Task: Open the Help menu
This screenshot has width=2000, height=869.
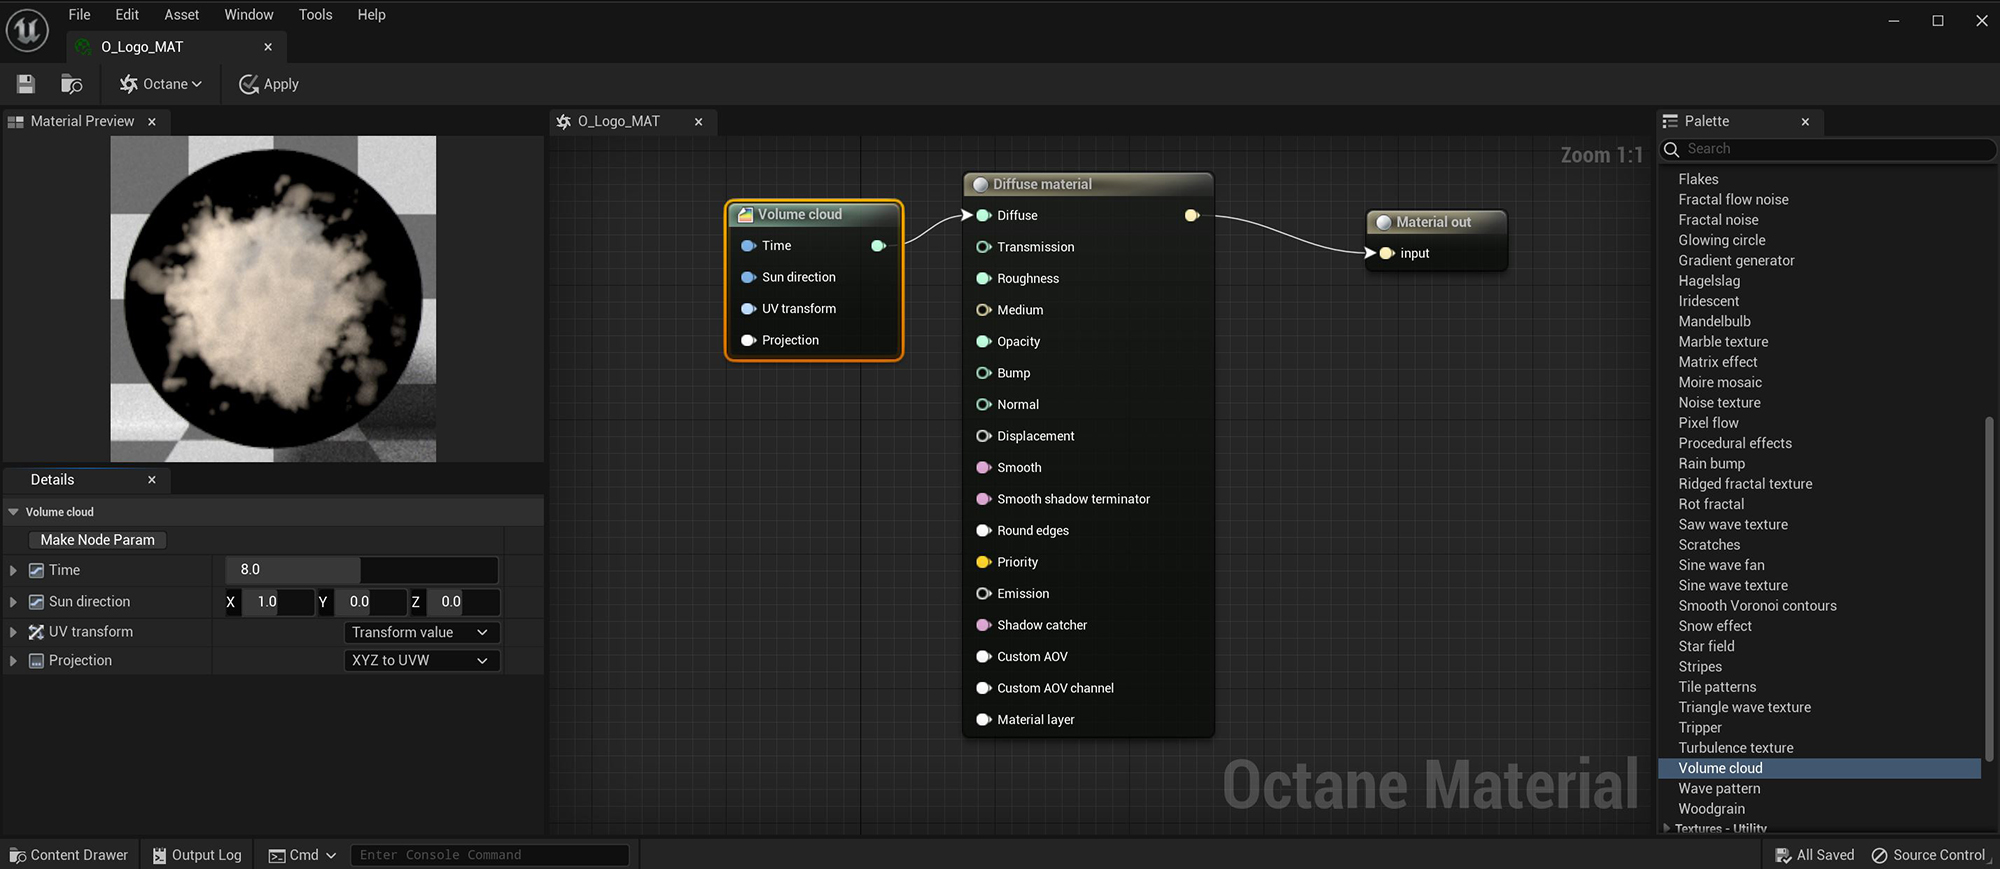Action: click(x=371, y=14)
